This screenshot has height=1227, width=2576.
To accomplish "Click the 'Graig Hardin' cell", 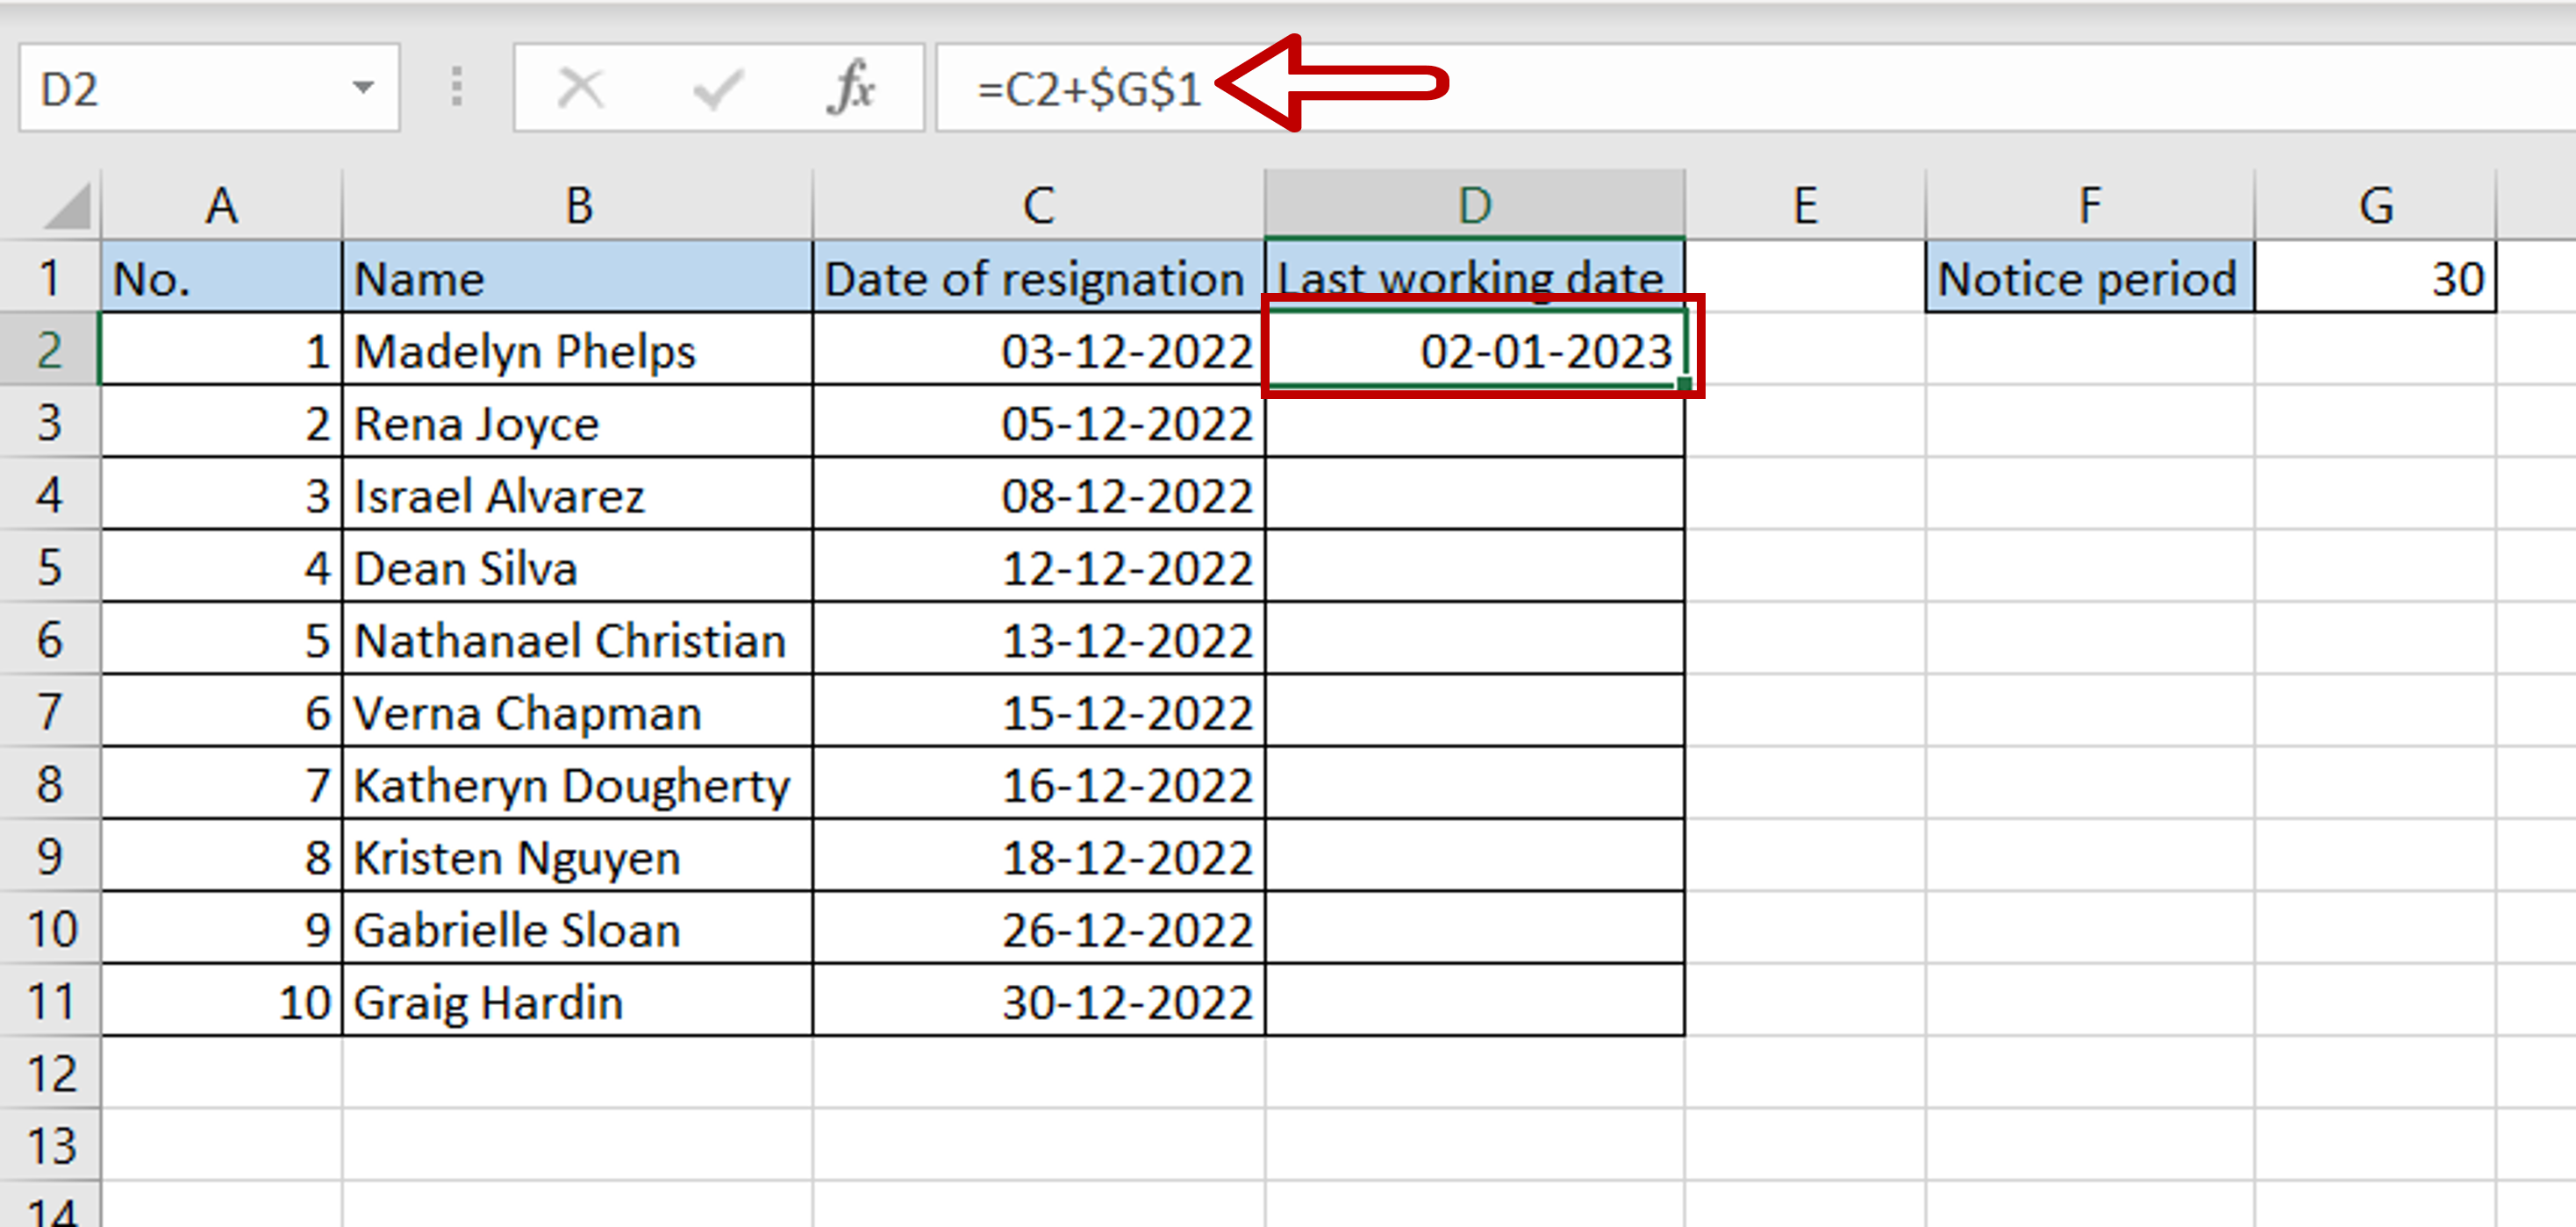I will click(x=578, y=1001).
